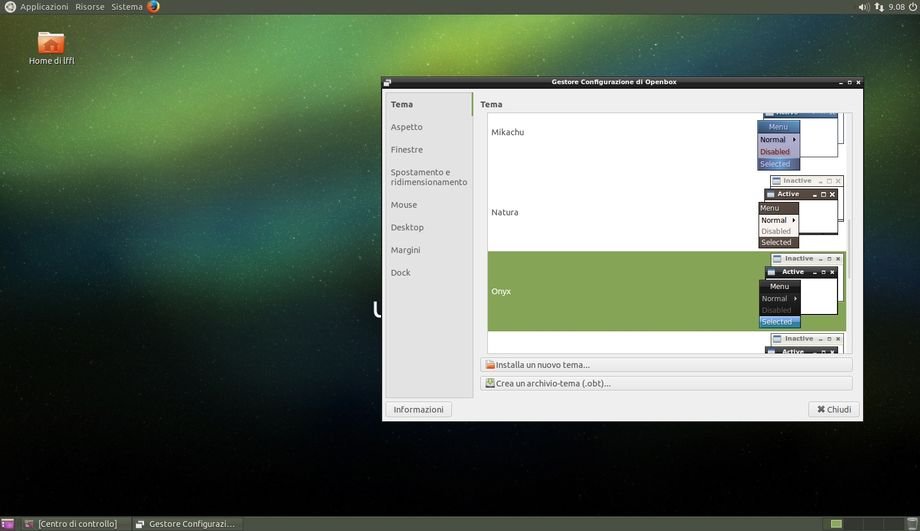
Task: Click the show desktop icon in taskbar
Action: 8,524
